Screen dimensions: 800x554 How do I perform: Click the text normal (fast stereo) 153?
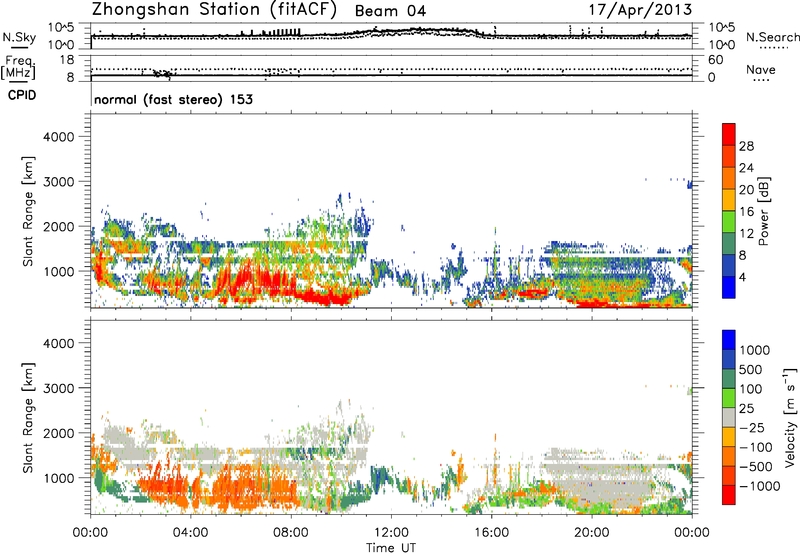pos(173,99)
